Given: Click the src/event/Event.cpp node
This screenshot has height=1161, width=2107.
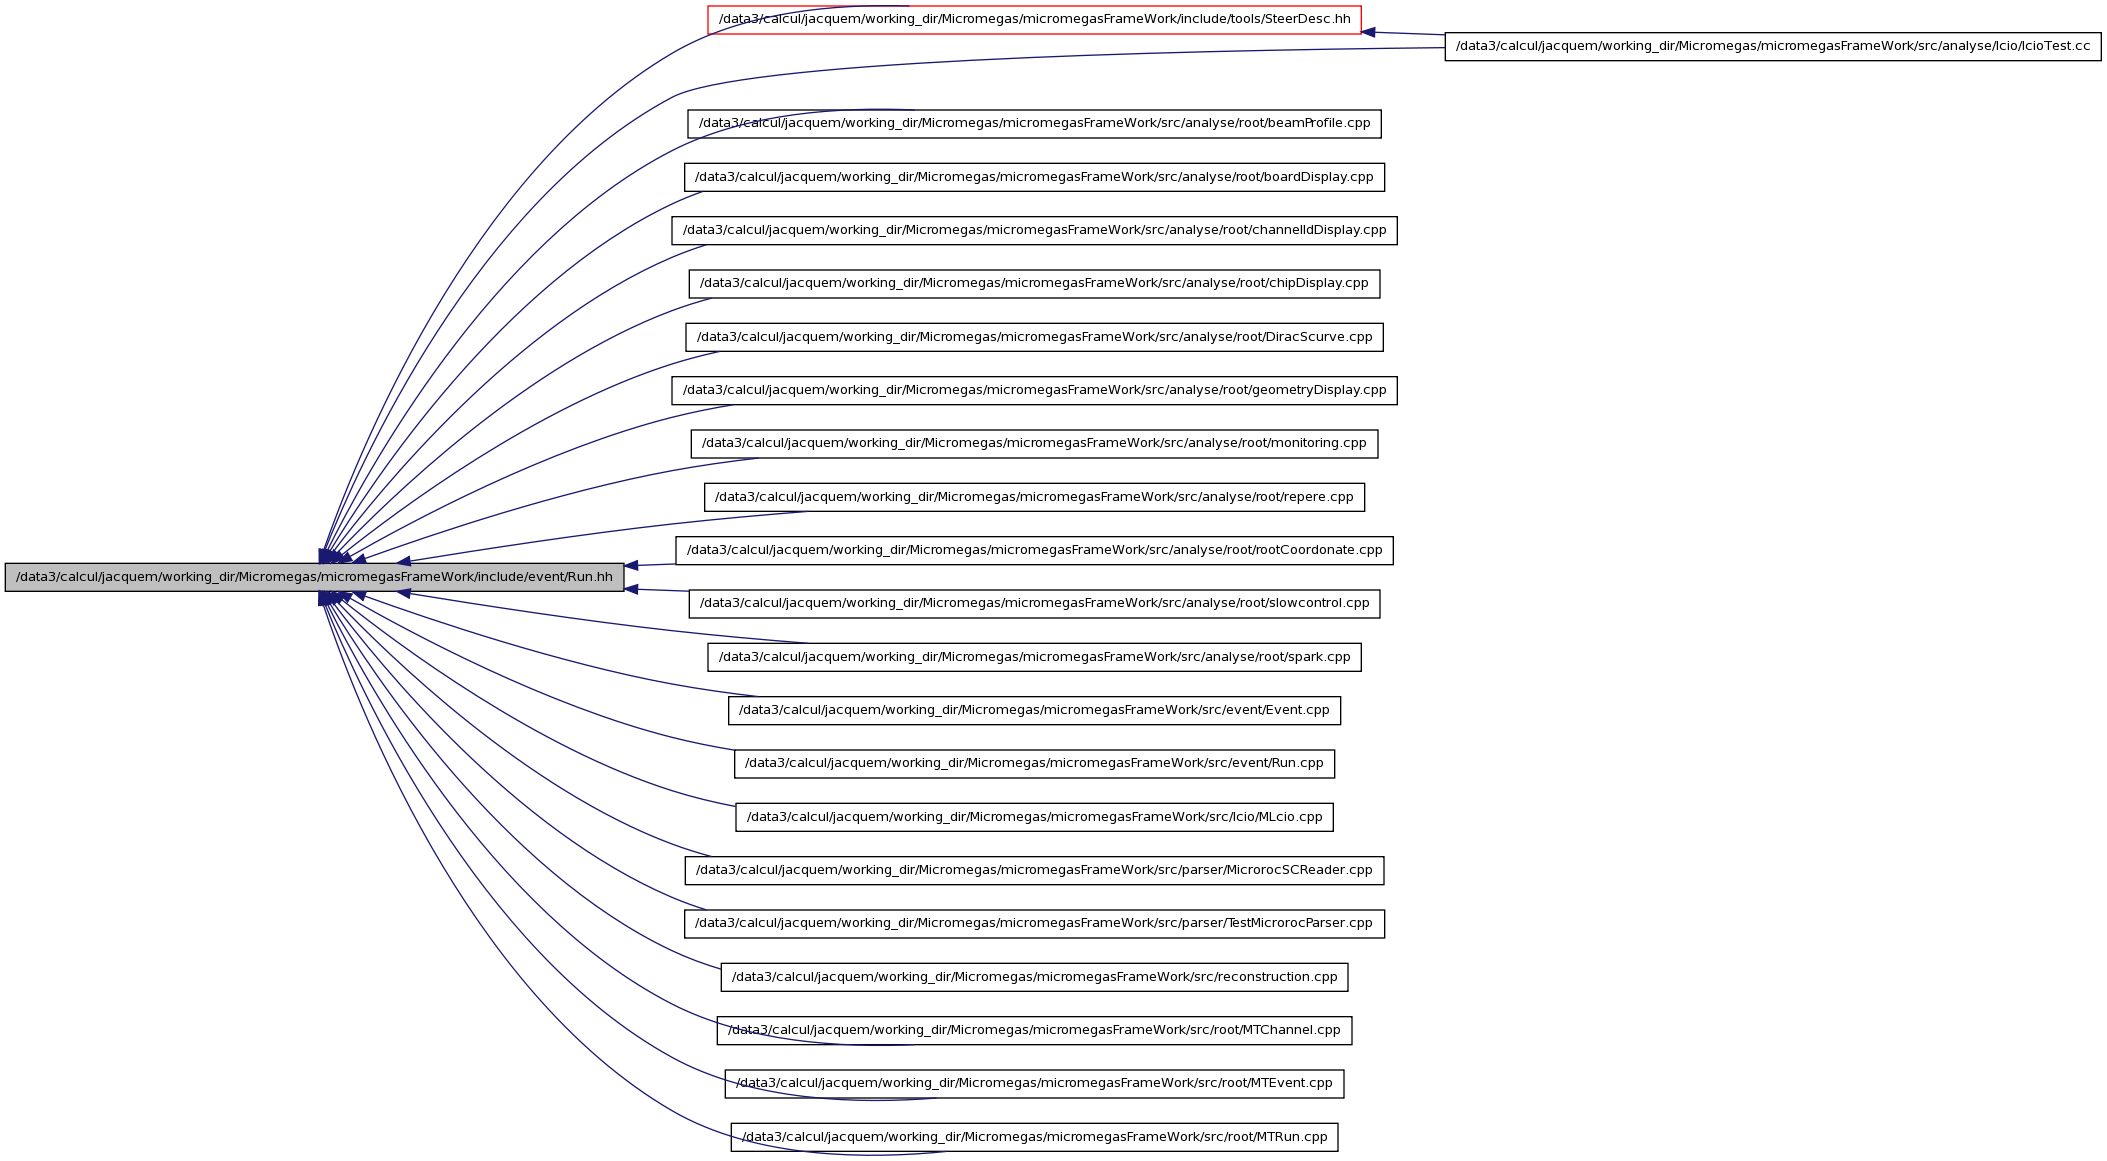Looking at the screenshot, I should point(1034,710).
